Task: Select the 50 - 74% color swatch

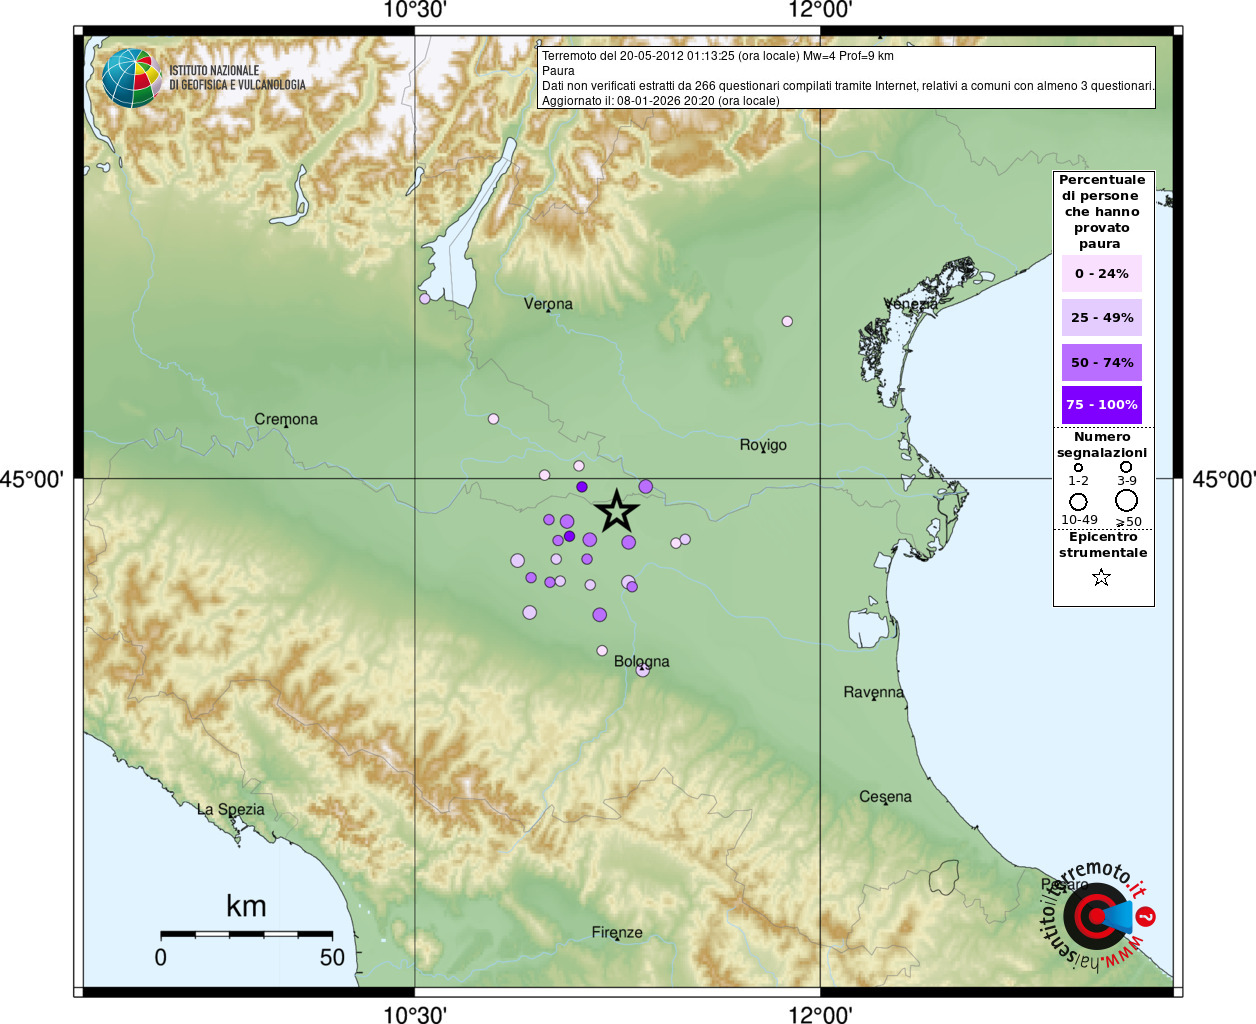Action: coord(1102,362)
